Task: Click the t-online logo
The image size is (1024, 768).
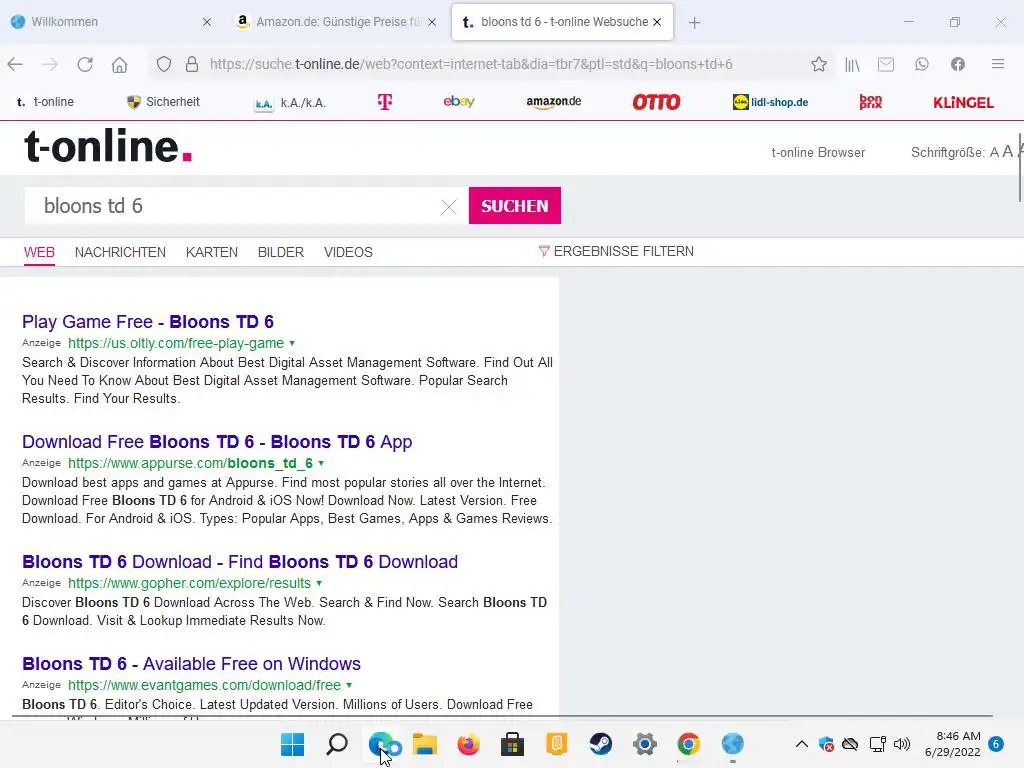Action: click(108, 146)
